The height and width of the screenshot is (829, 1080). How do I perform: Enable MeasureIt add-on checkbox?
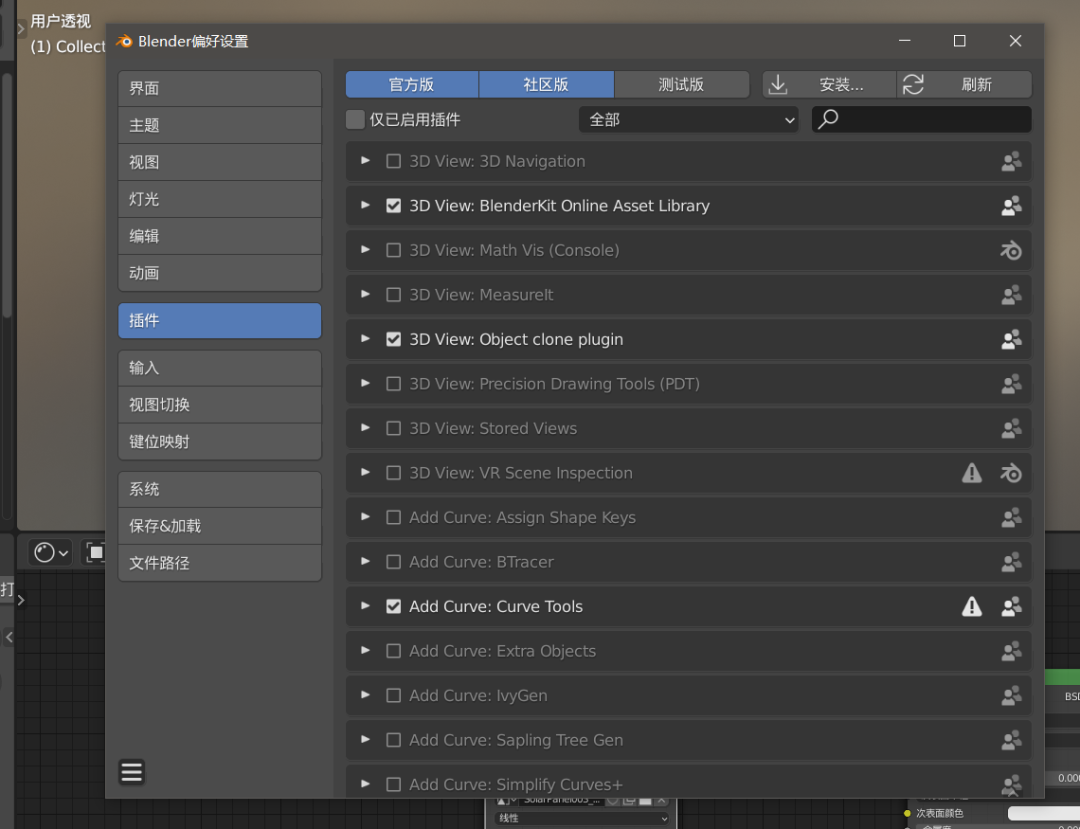point(393,295)
